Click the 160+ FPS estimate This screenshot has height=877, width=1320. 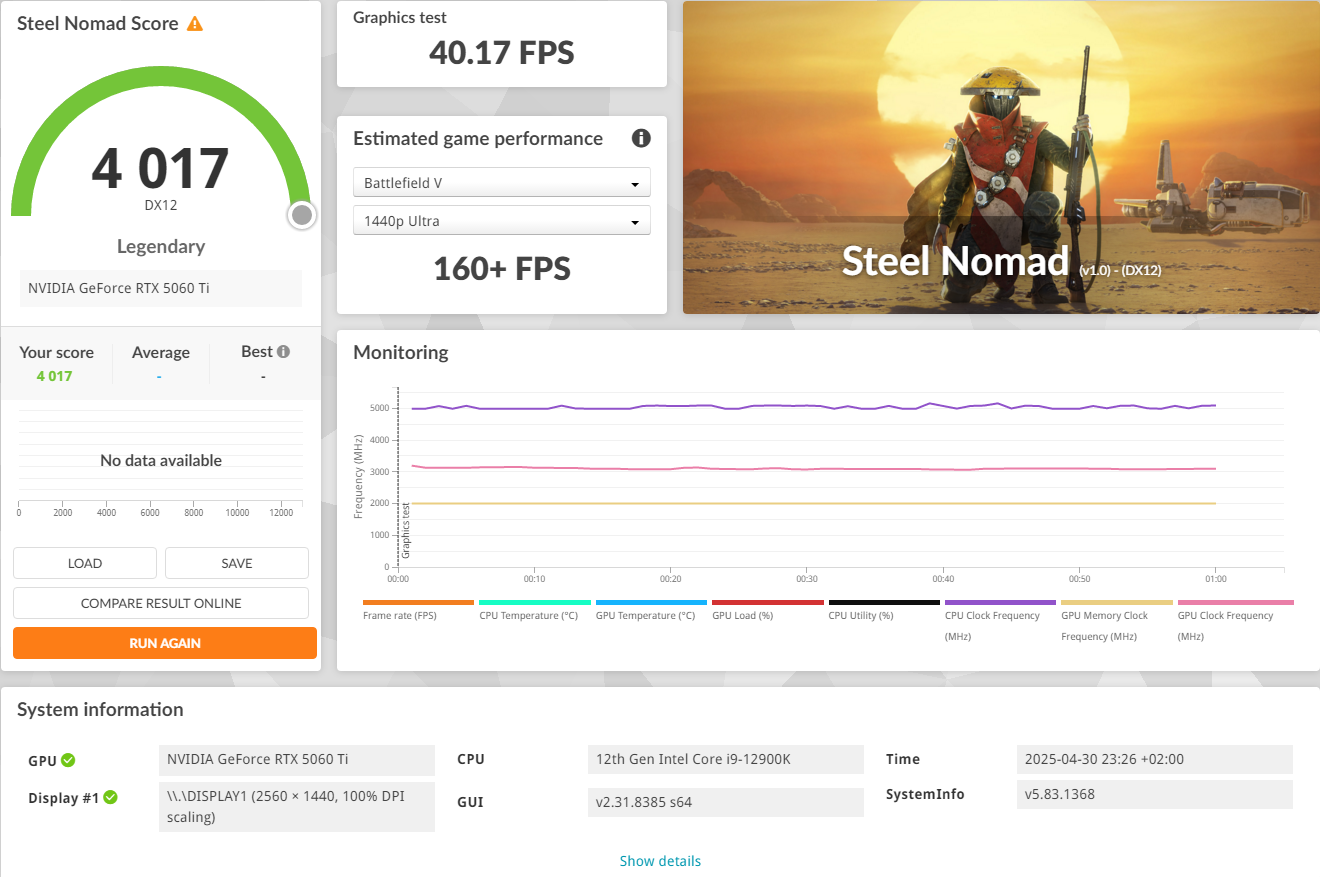502,268
